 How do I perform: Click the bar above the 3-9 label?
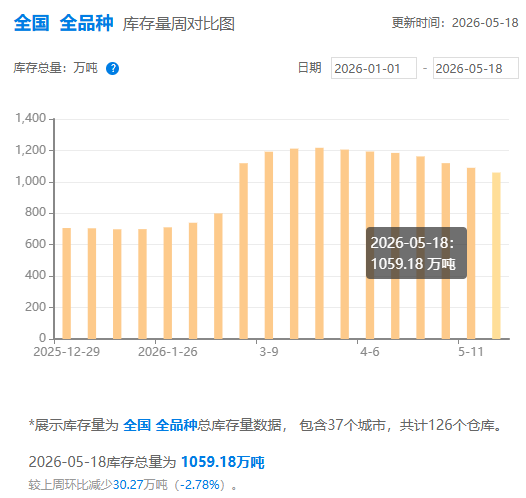pos(269,245)
